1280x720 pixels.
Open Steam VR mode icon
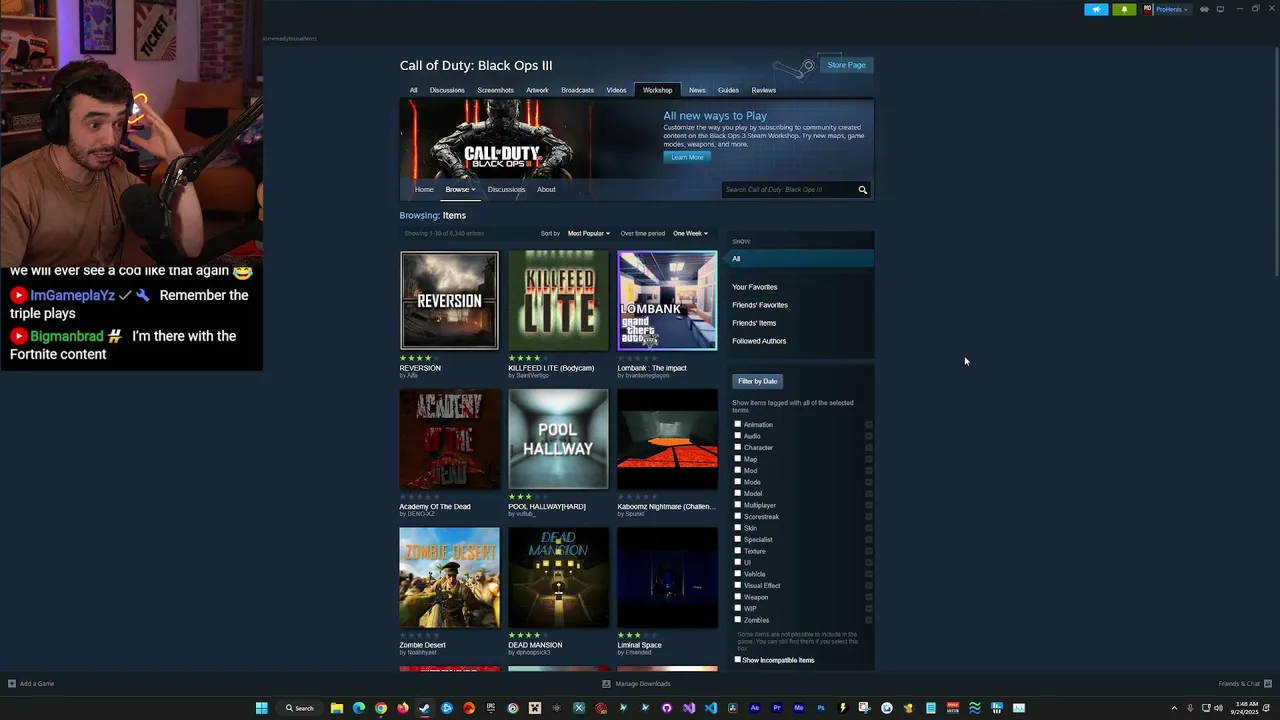1204,9
